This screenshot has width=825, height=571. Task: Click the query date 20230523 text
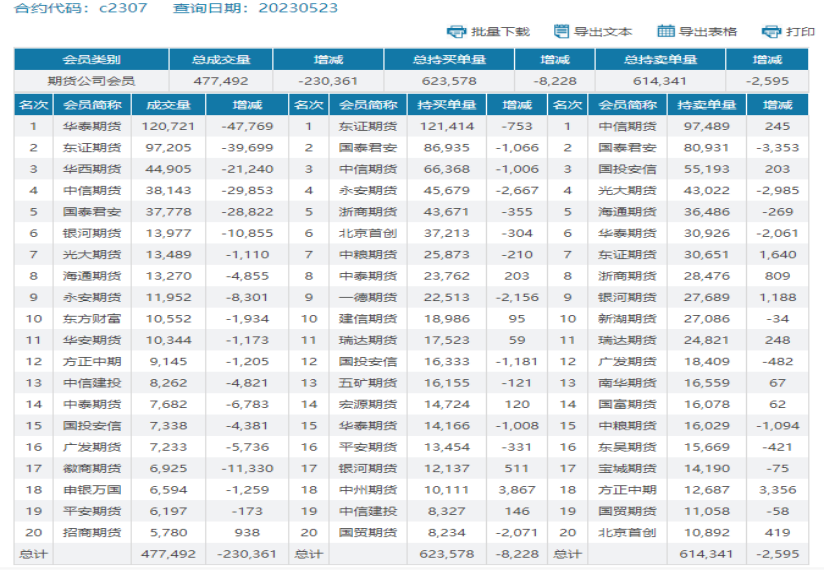click(x=298, y=8)
